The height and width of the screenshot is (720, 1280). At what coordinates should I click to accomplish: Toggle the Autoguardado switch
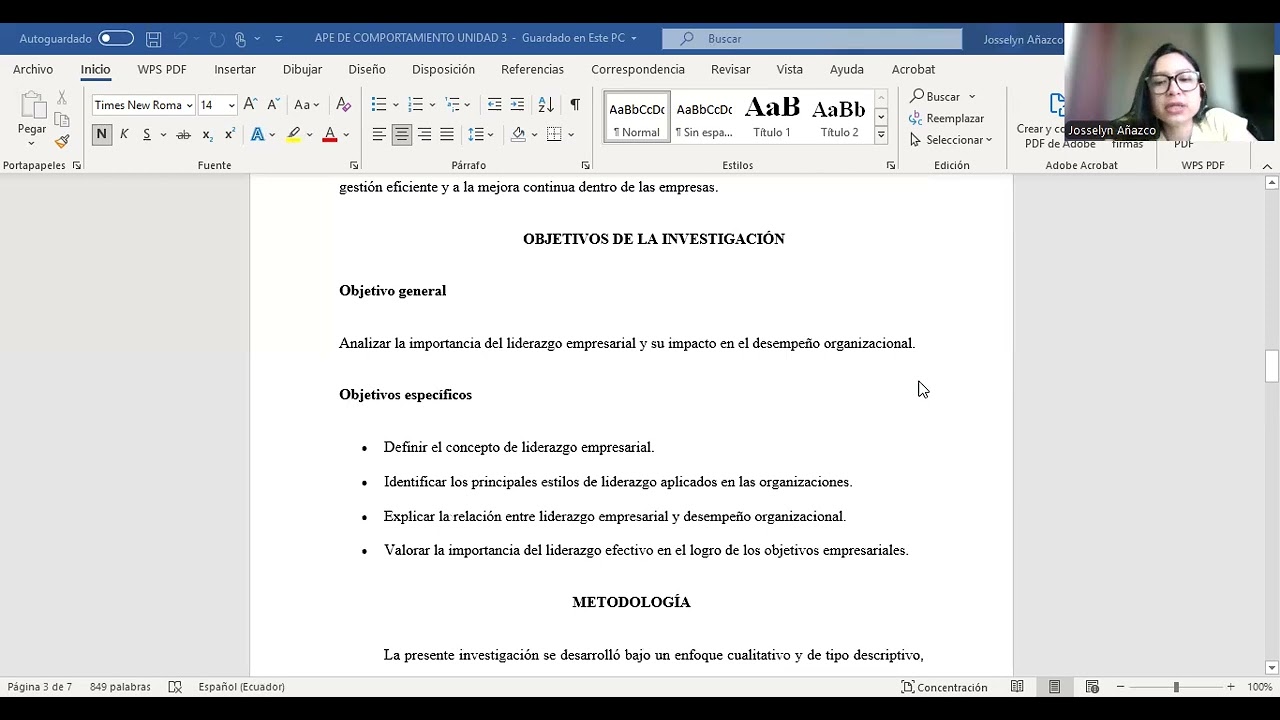[x=116, y=38]
